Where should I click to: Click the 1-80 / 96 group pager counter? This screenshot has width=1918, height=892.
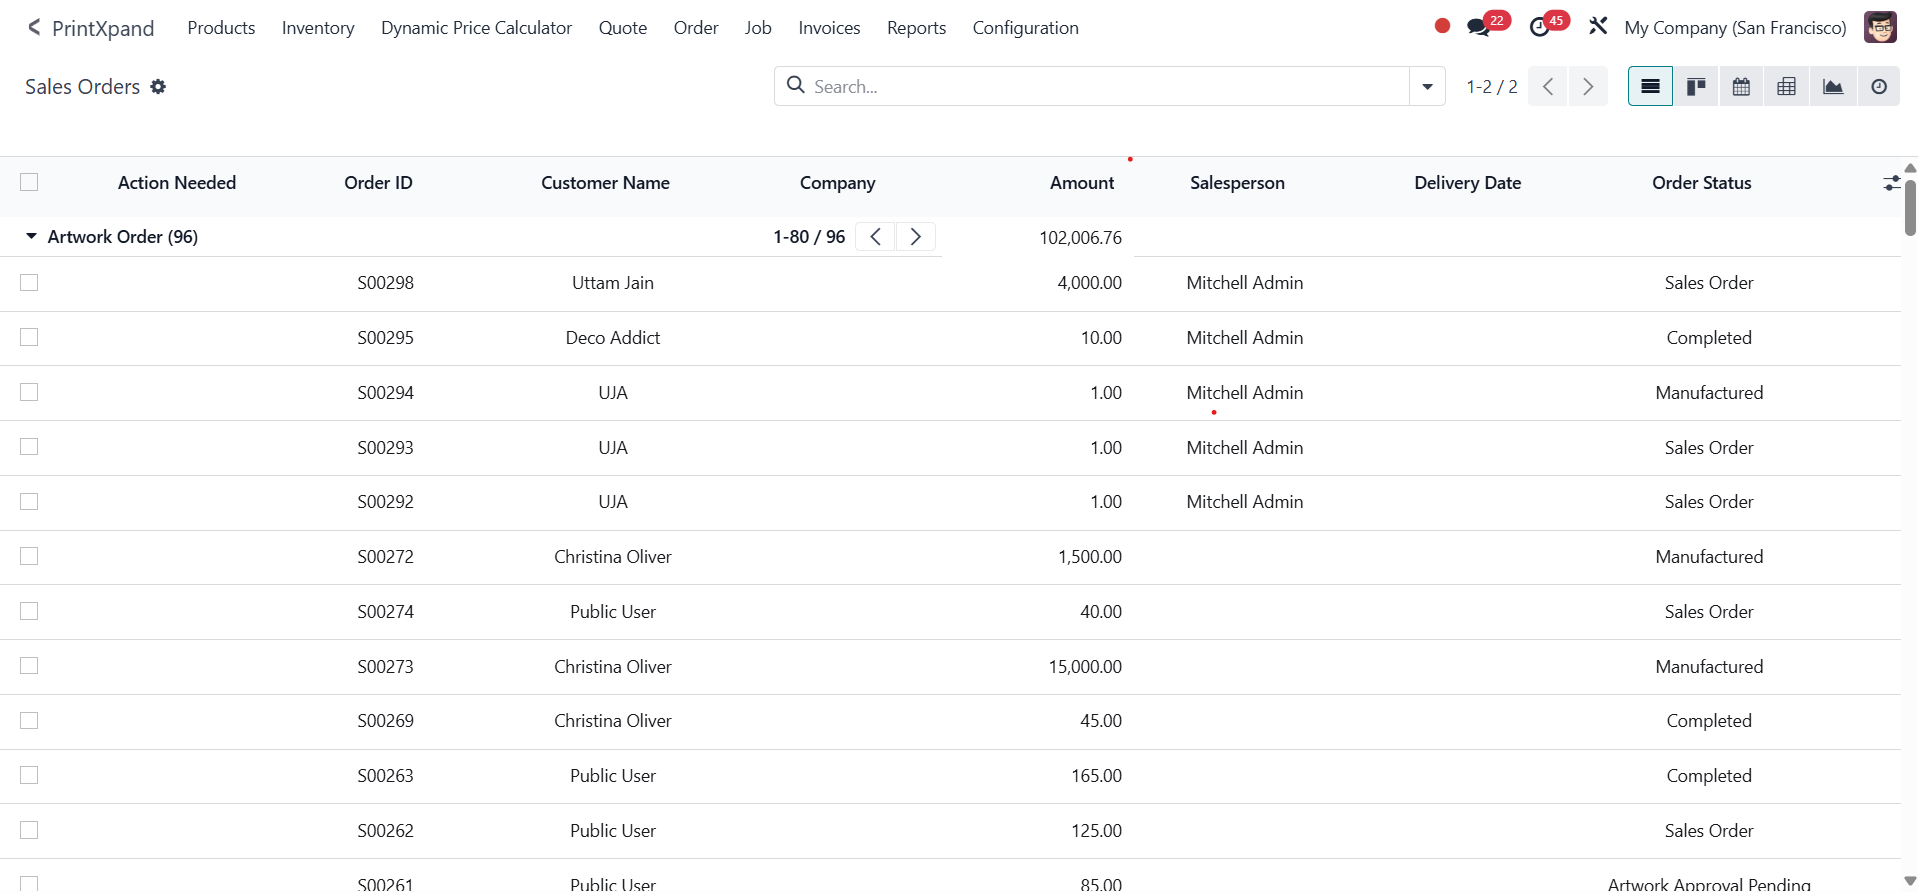point(809,237)
